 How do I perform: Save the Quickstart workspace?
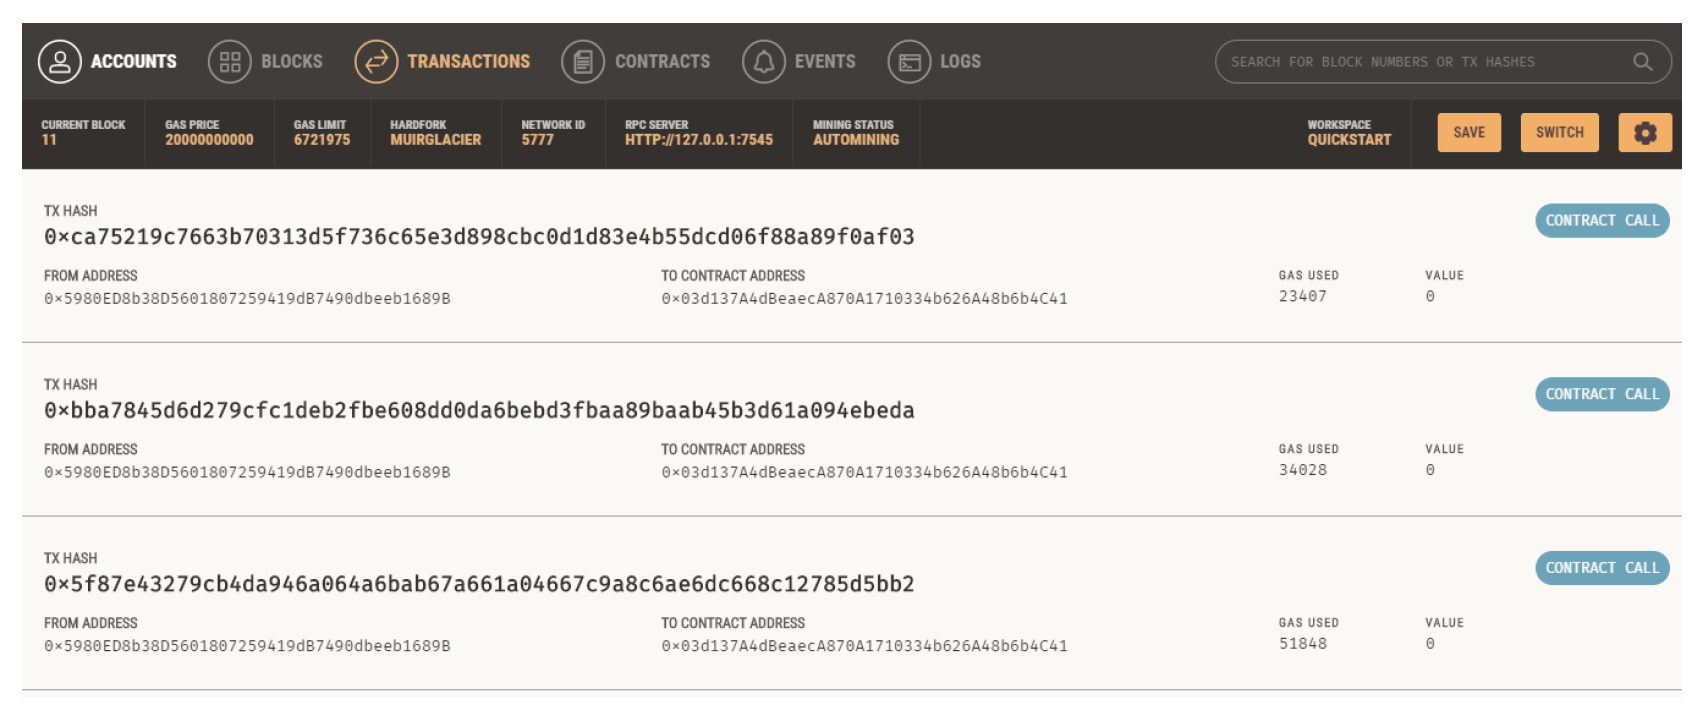1469,133
